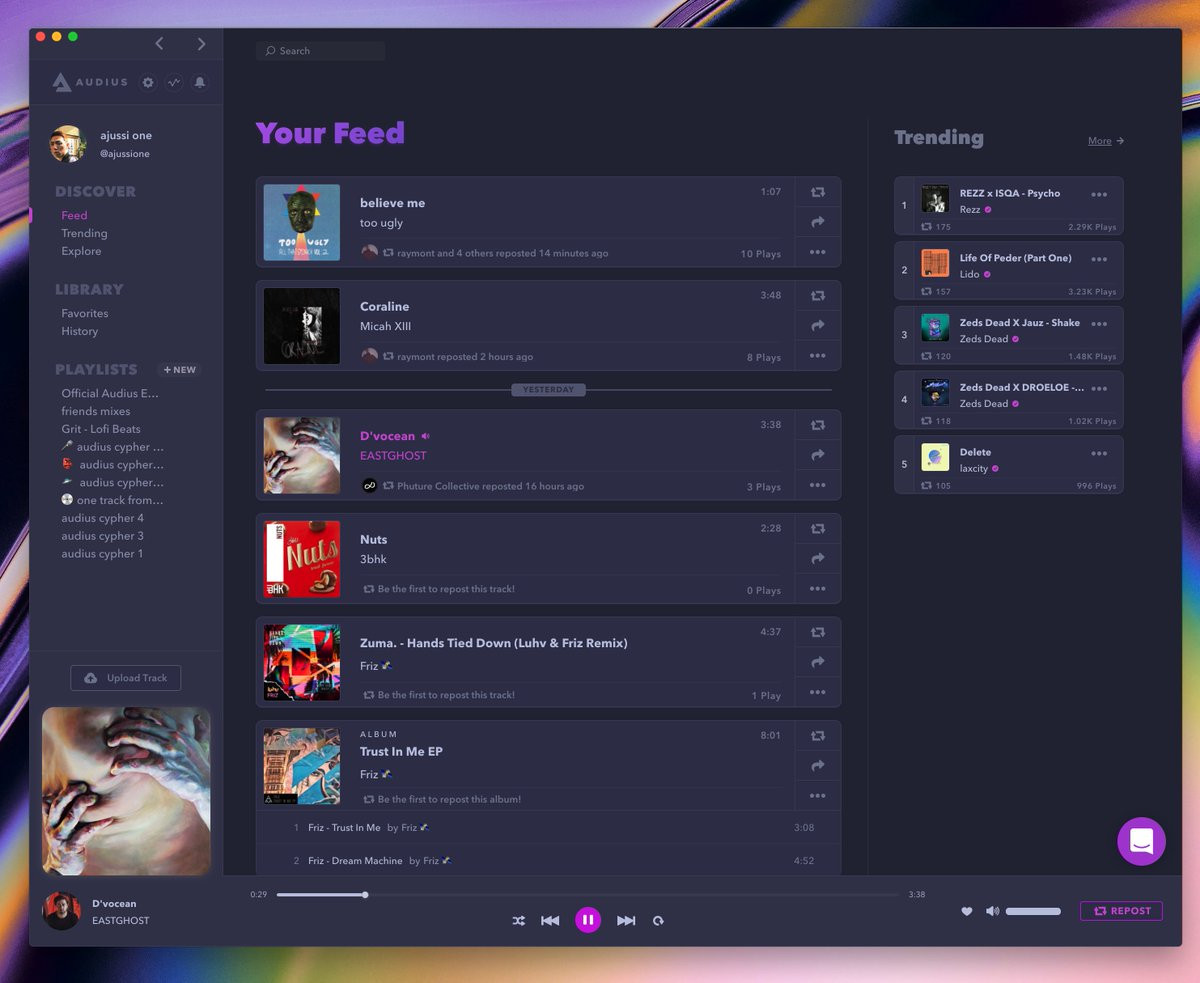Open the chat bubble widget
This screenshot has width=1200, height=983.
tap(1141, 841)
